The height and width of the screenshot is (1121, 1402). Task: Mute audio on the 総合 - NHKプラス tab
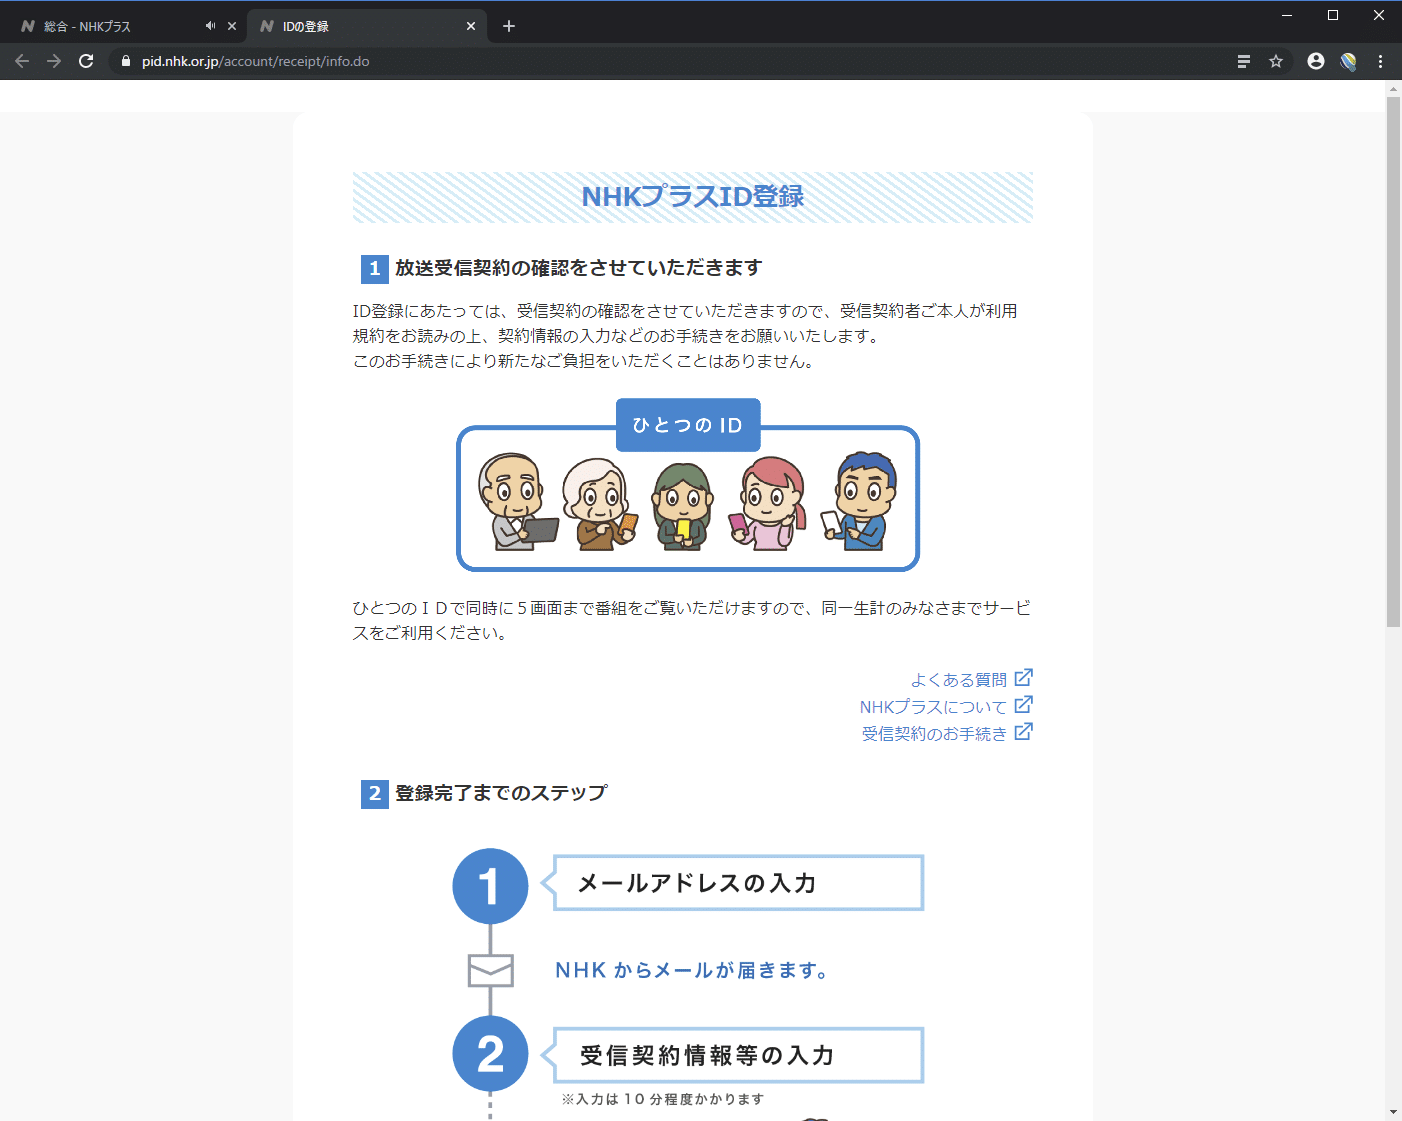[x=210, y=26]
